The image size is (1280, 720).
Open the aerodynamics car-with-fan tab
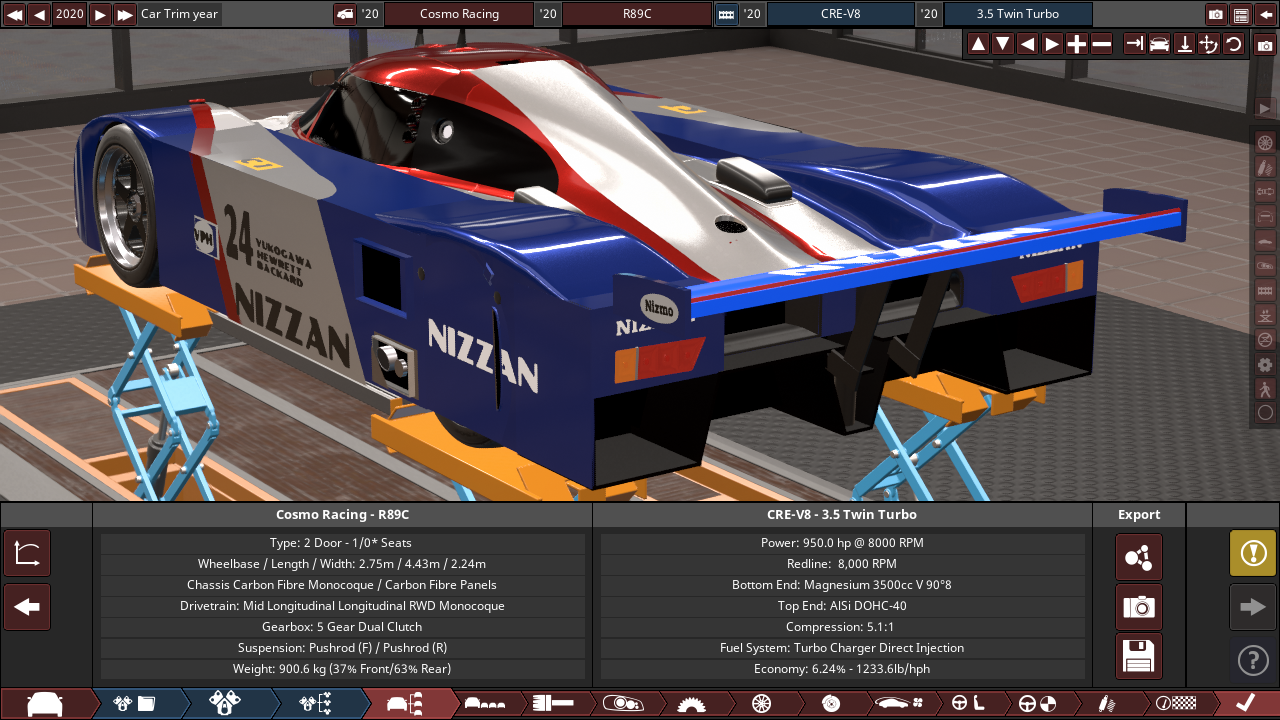pos(899,704)
